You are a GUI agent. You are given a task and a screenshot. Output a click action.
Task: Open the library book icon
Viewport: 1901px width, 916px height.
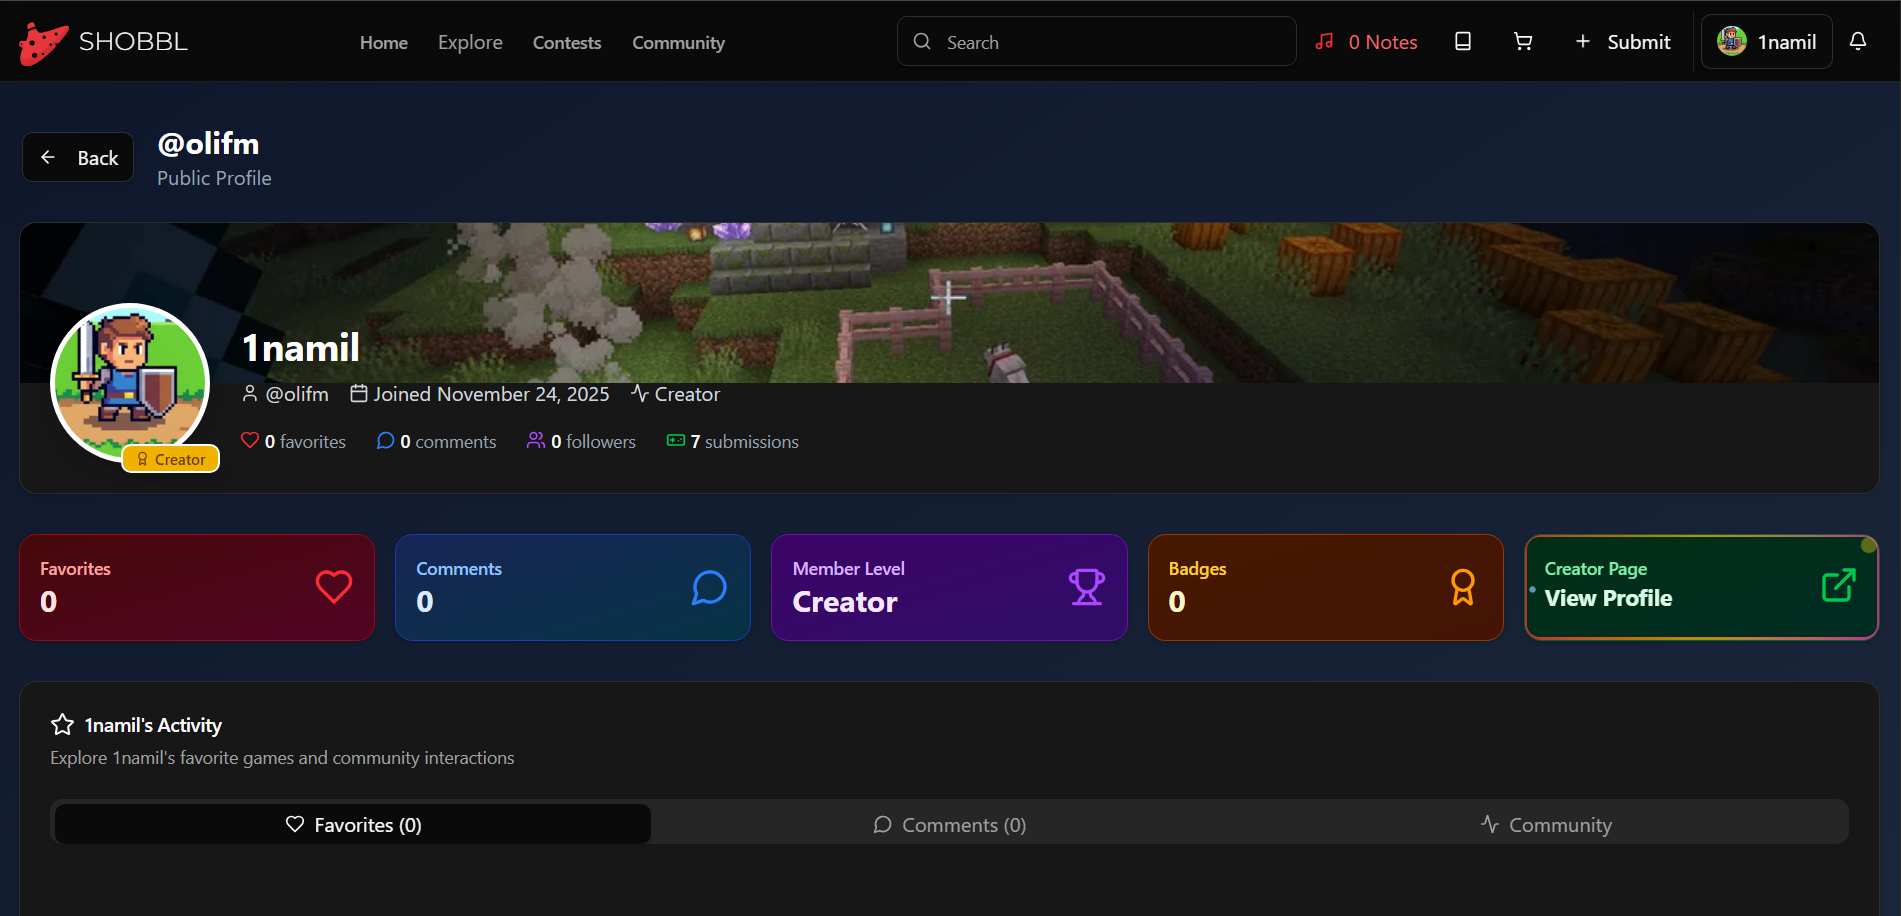click(x=1462, y=41)
